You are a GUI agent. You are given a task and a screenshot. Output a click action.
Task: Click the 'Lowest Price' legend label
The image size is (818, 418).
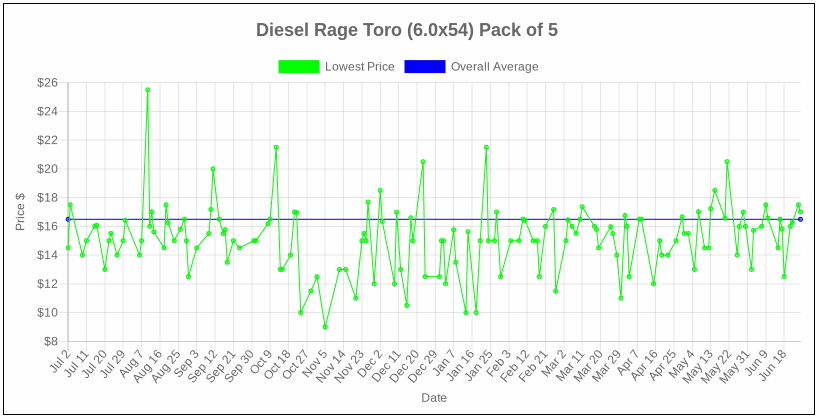tap(360, 67)
